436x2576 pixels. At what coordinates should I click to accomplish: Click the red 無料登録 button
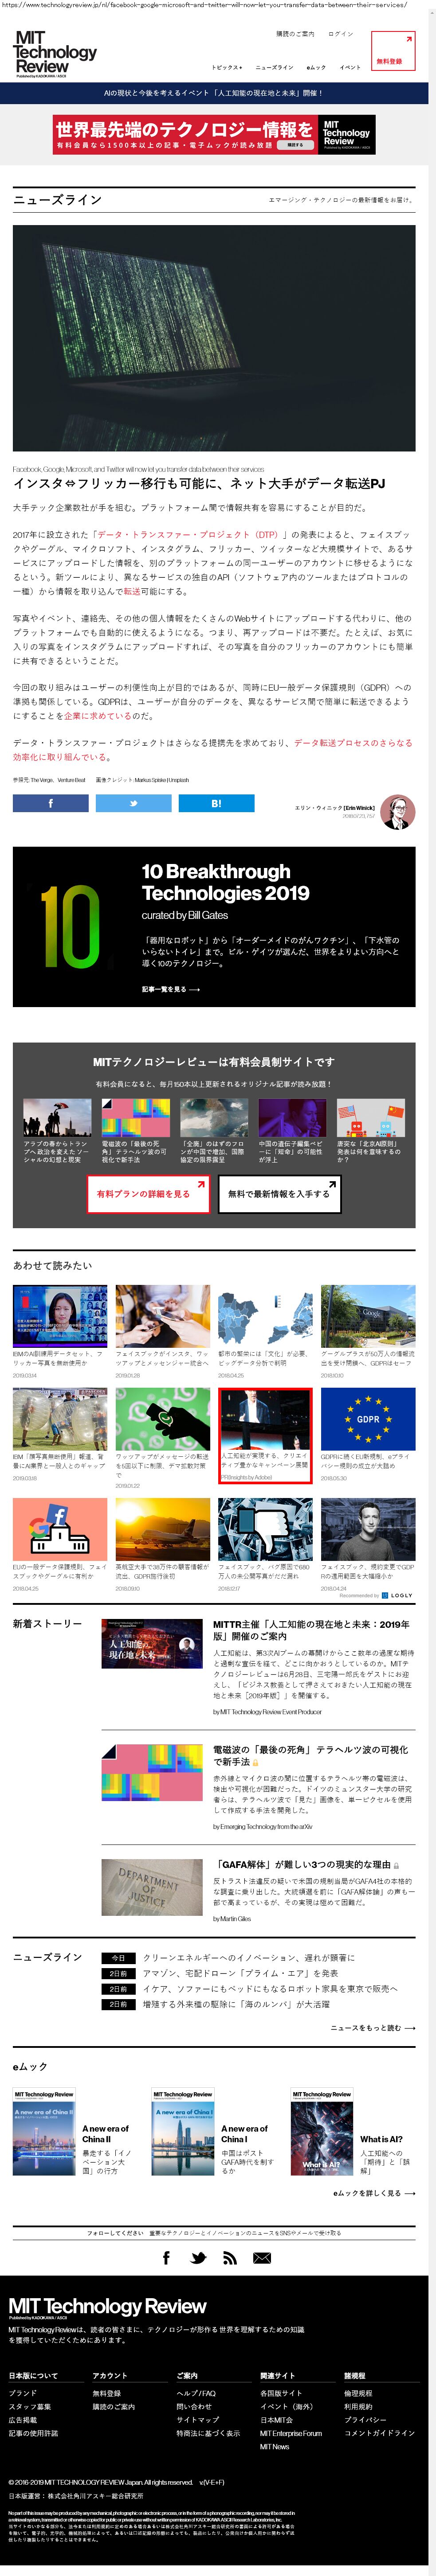click(392, 51)
